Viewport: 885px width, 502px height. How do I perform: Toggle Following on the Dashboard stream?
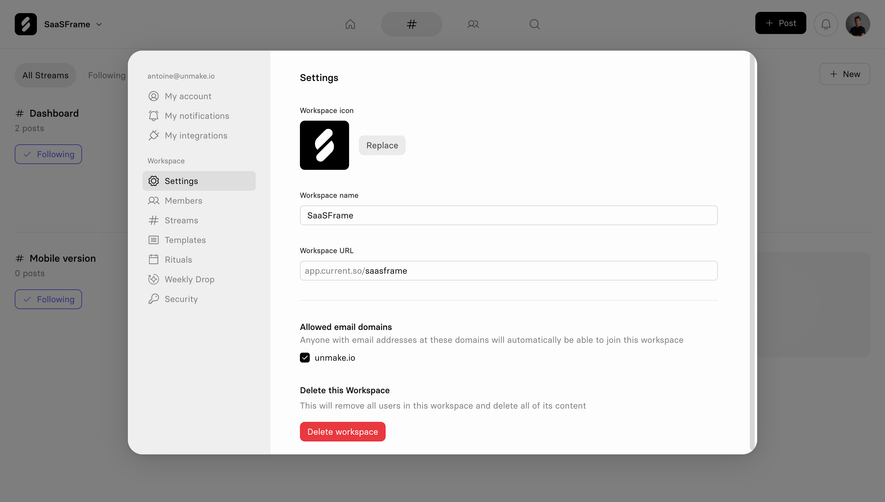coord(49,154)
